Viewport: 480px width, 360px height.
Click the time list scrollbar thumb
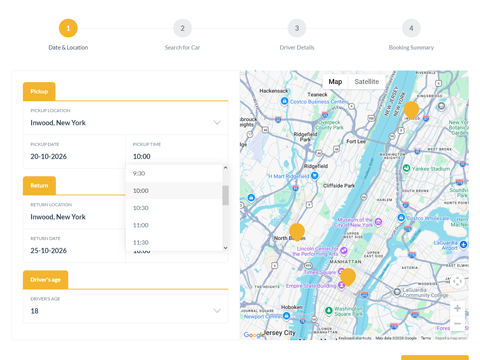click(x=226, y=195)
